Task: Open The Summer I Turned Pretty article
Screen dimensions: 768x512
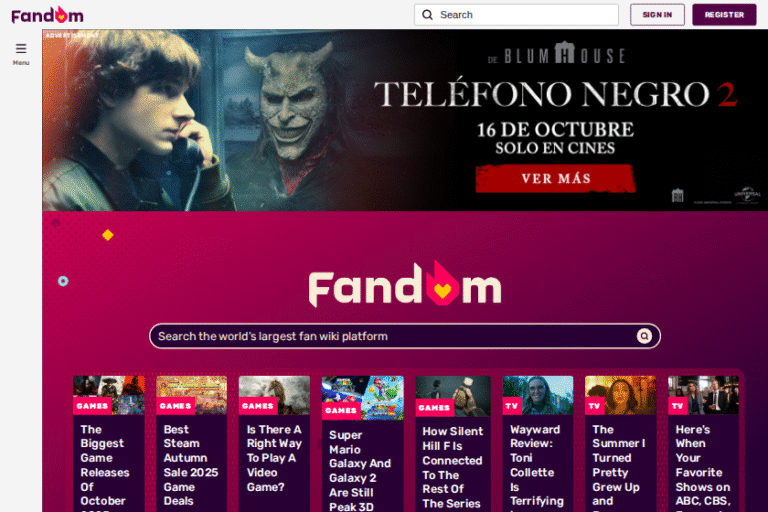Action: [619, 465]
